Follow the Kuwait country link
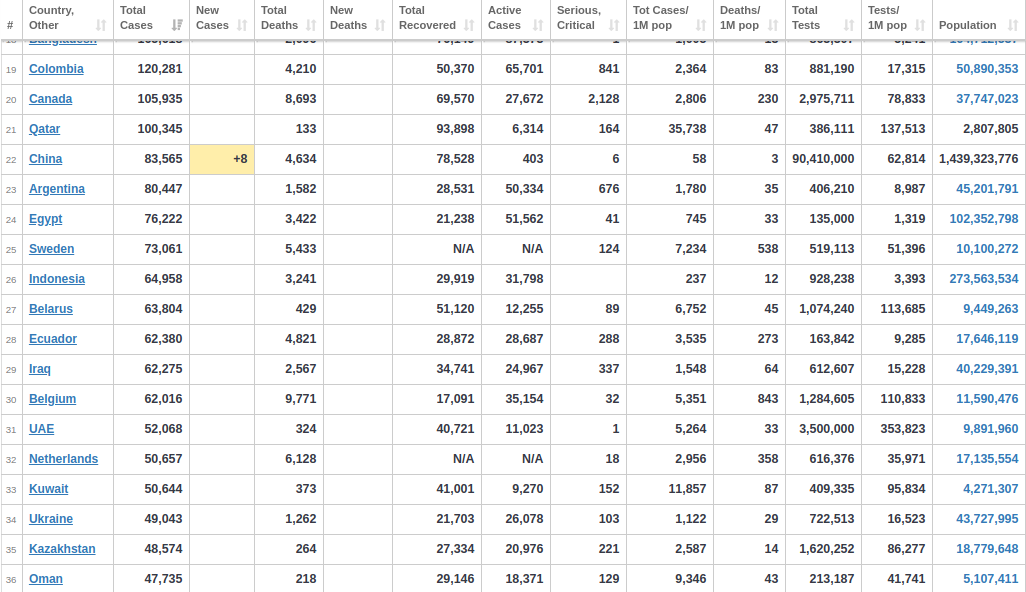1026x592 pixels. 48,489
